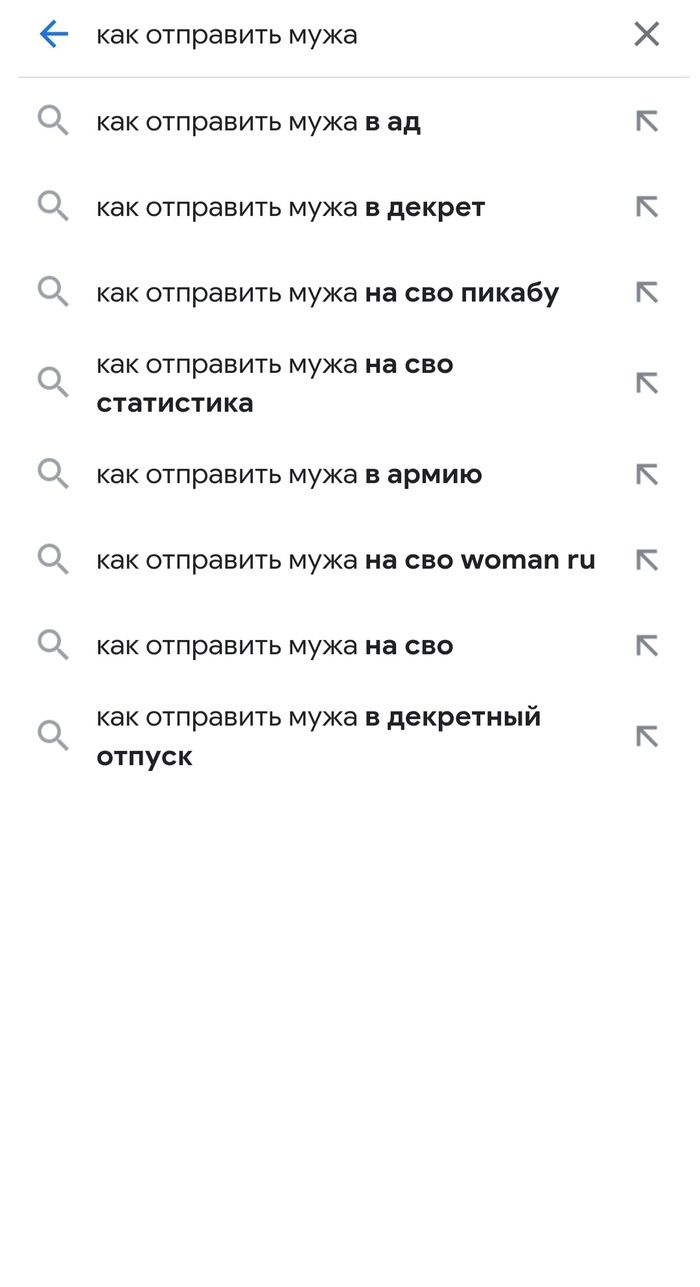The height and width of the screenshot is (1287, 700).
Task: Select suggestion "на сво woman ru"
Action: coord(345,560)
